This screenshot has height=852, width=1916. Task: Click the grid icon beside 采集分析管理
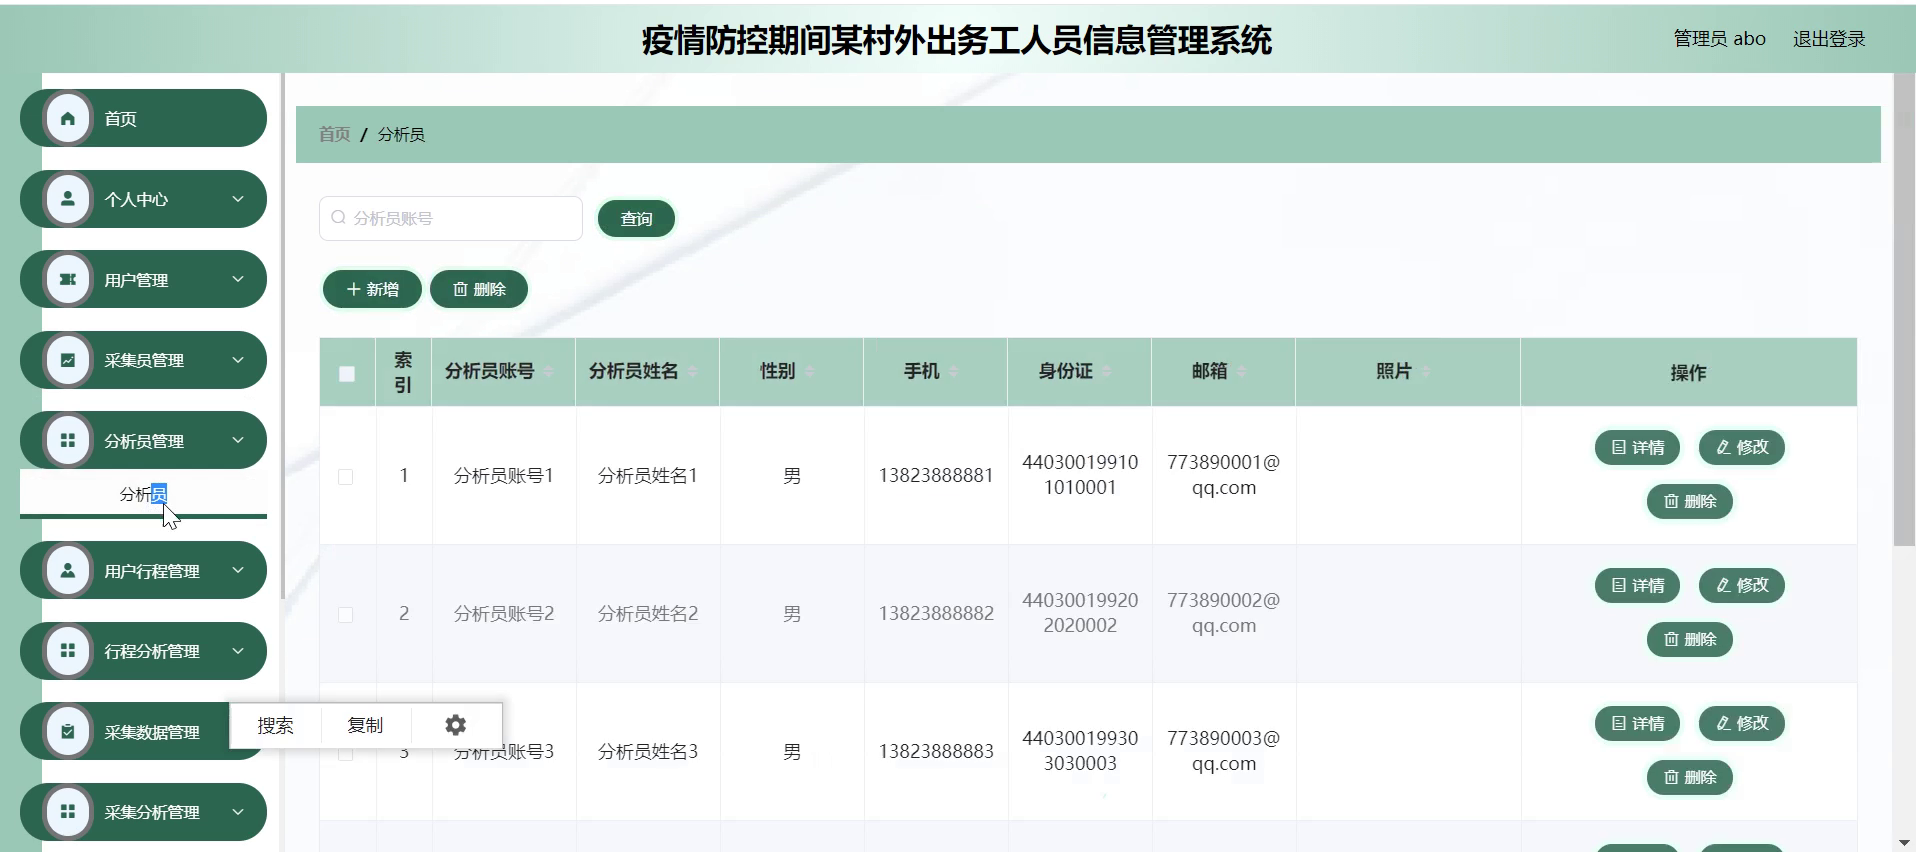point(68,812)
